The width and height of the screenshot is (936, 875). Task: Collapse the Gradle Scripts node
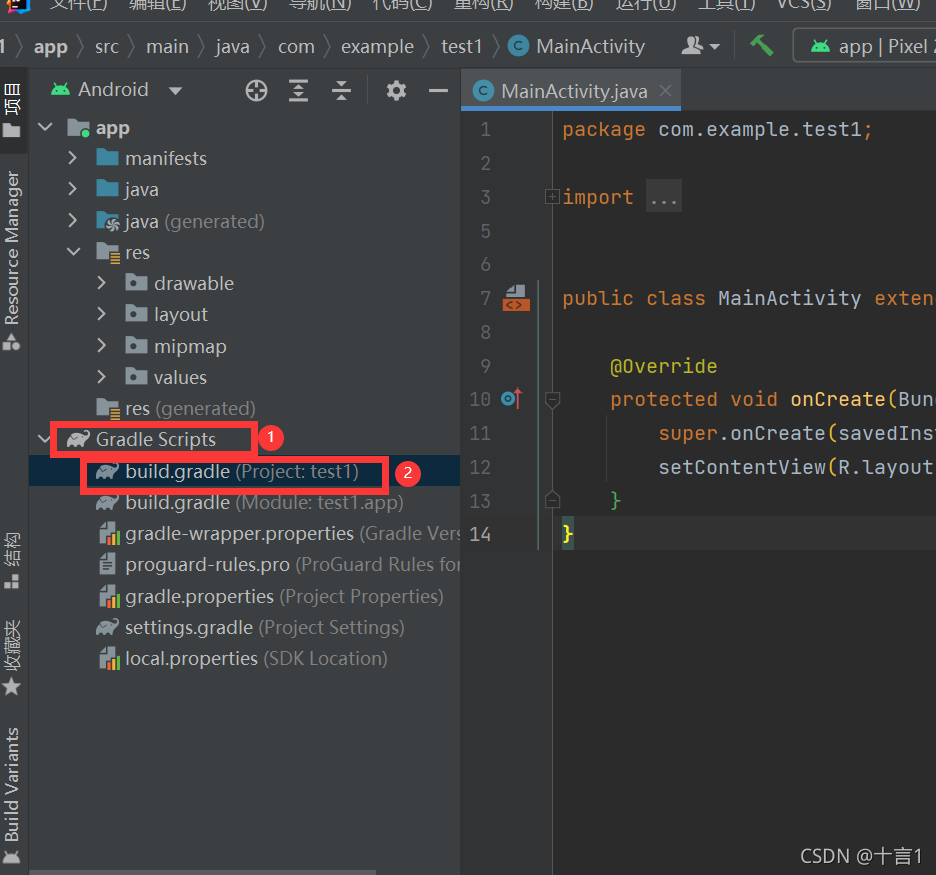44,438
